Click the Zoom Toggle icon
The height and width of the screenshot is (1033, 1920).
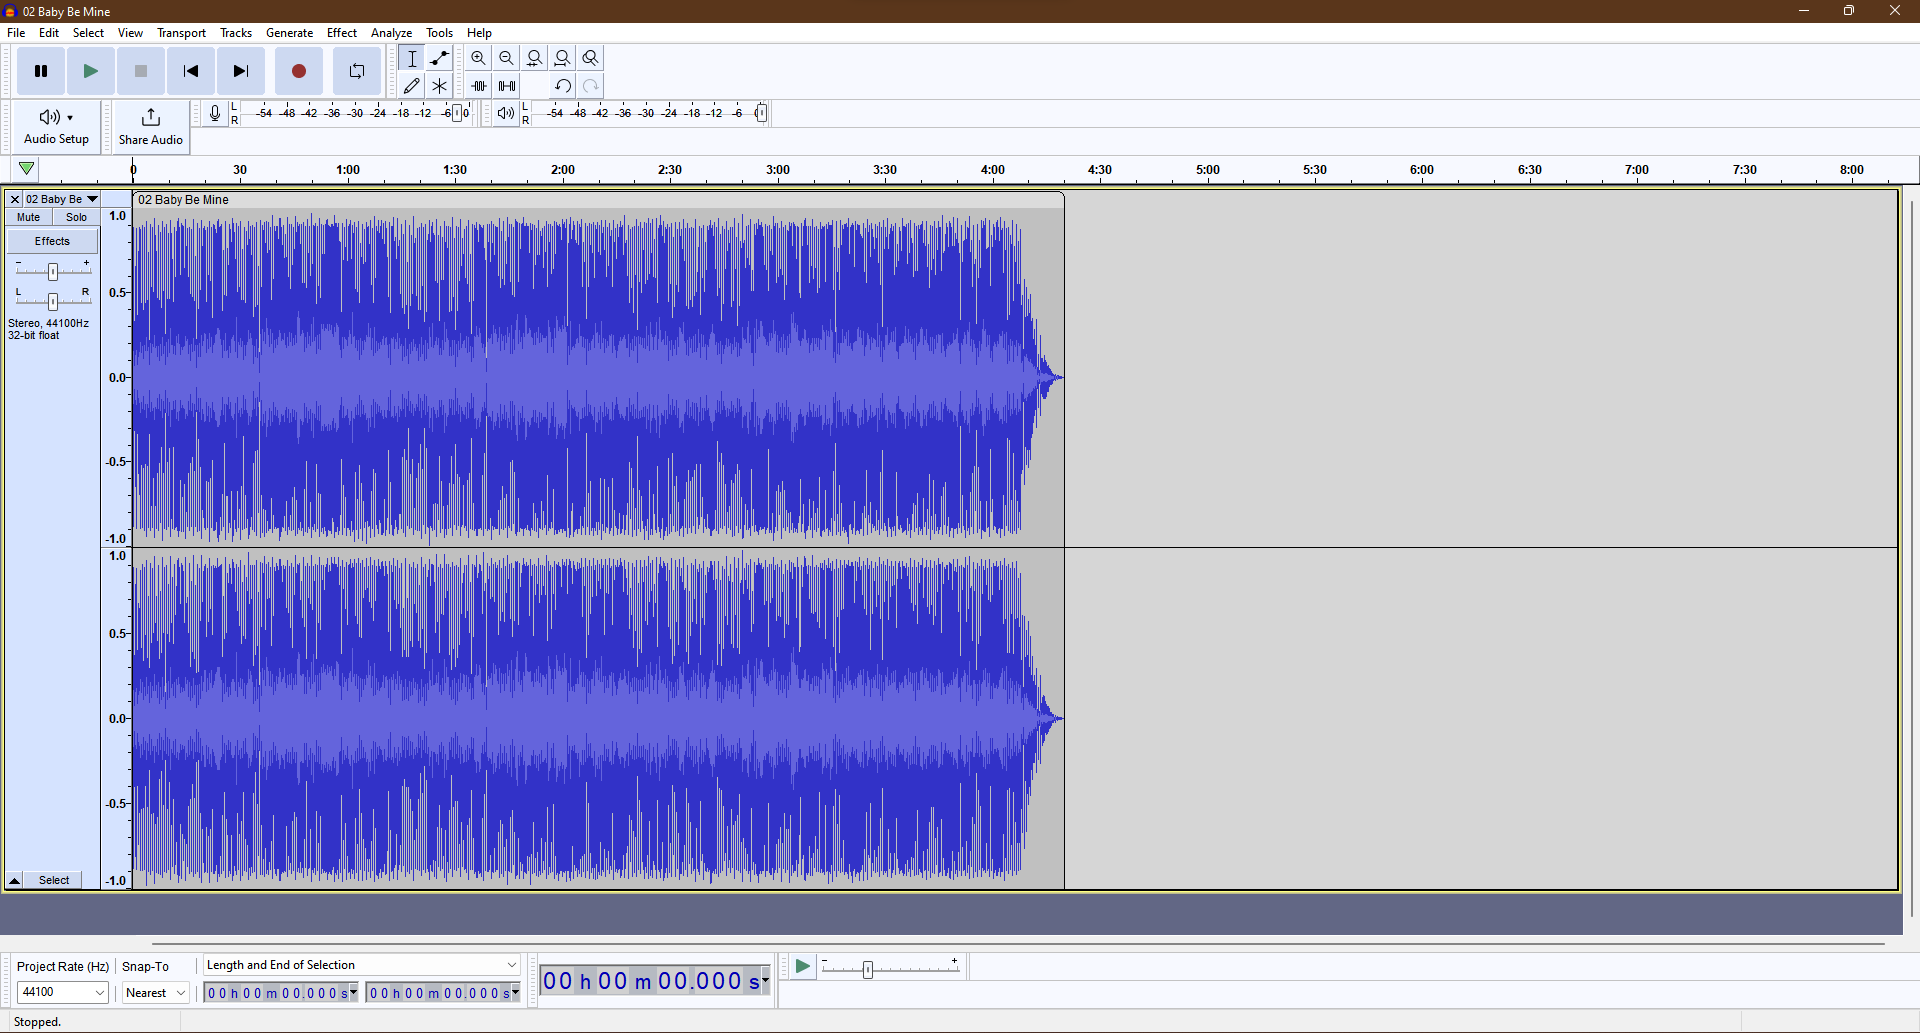point(591,58)
